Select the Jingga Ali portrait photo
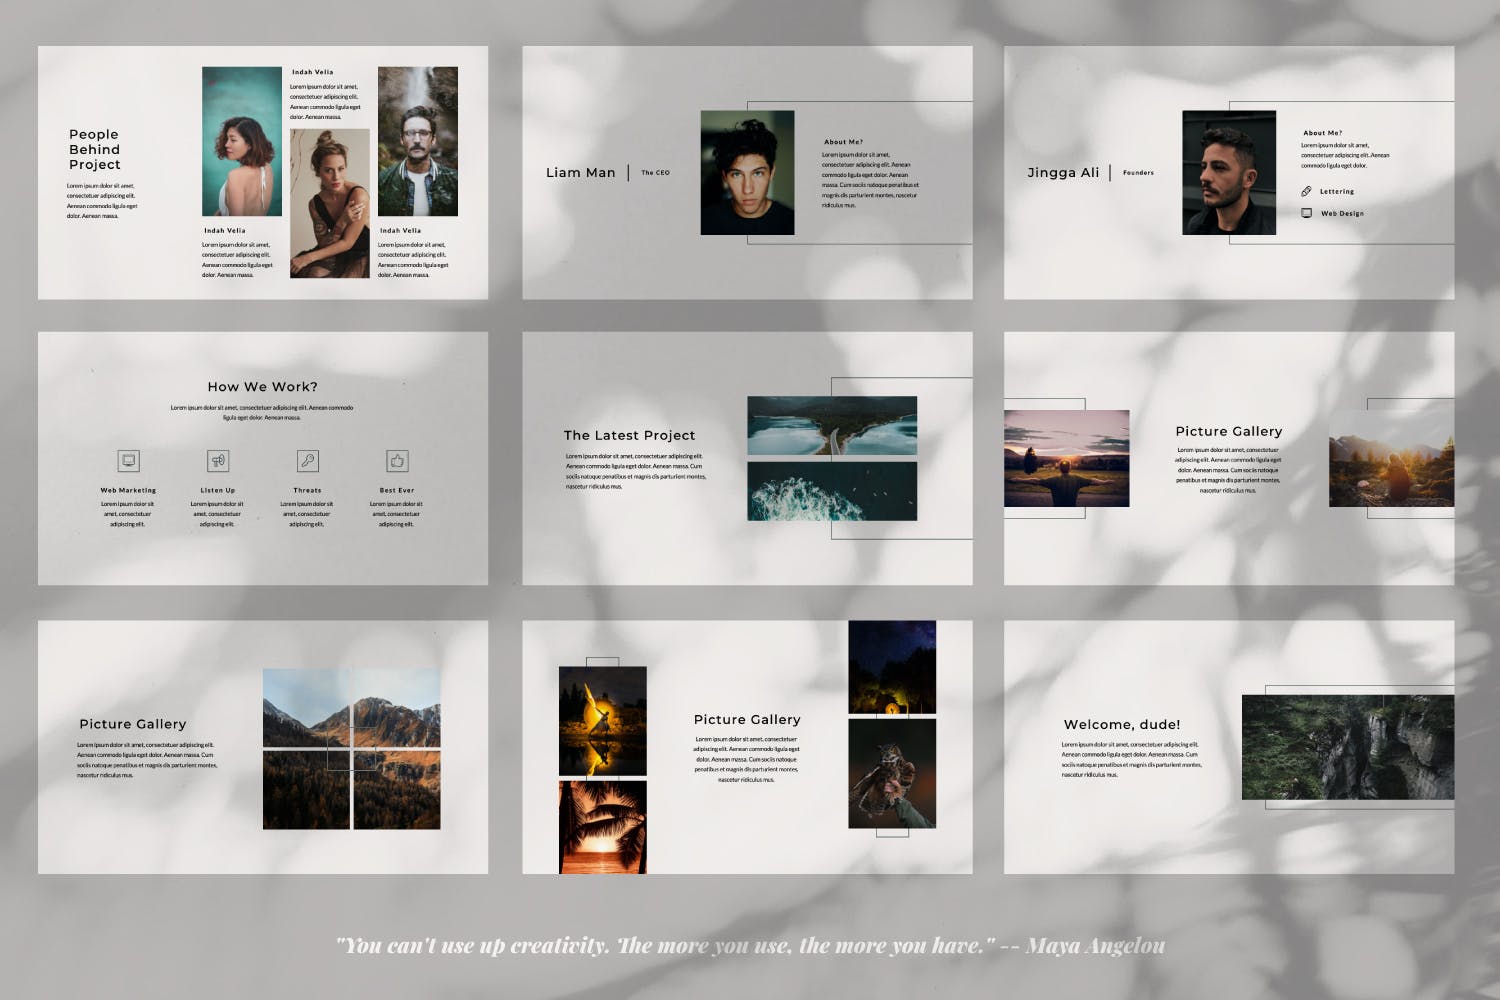The height and width of the screenshot is (1000, 1500). pos(1229,173)
